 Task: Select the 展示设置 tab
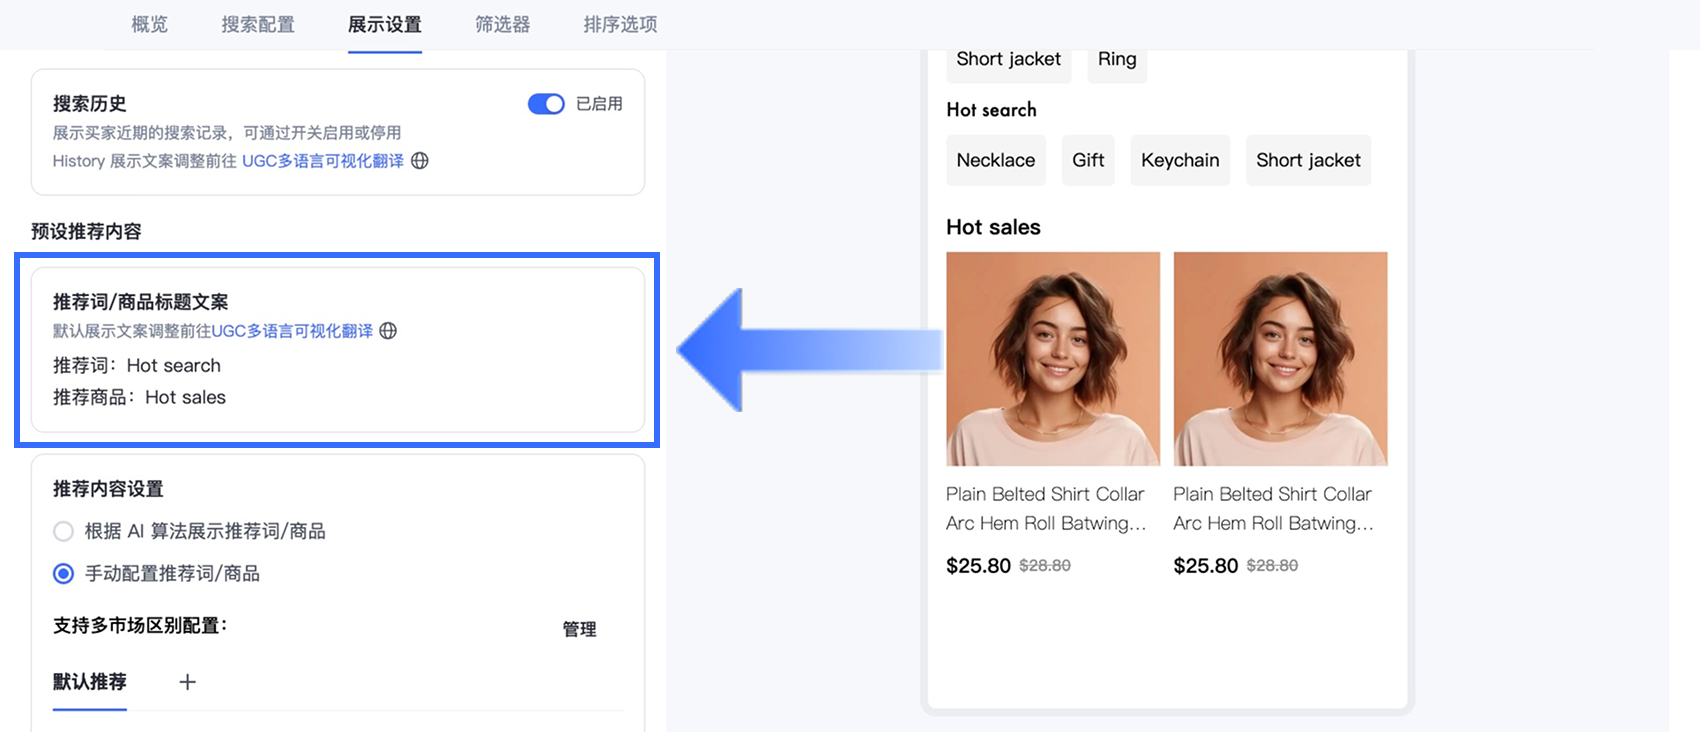click(385, 24)
